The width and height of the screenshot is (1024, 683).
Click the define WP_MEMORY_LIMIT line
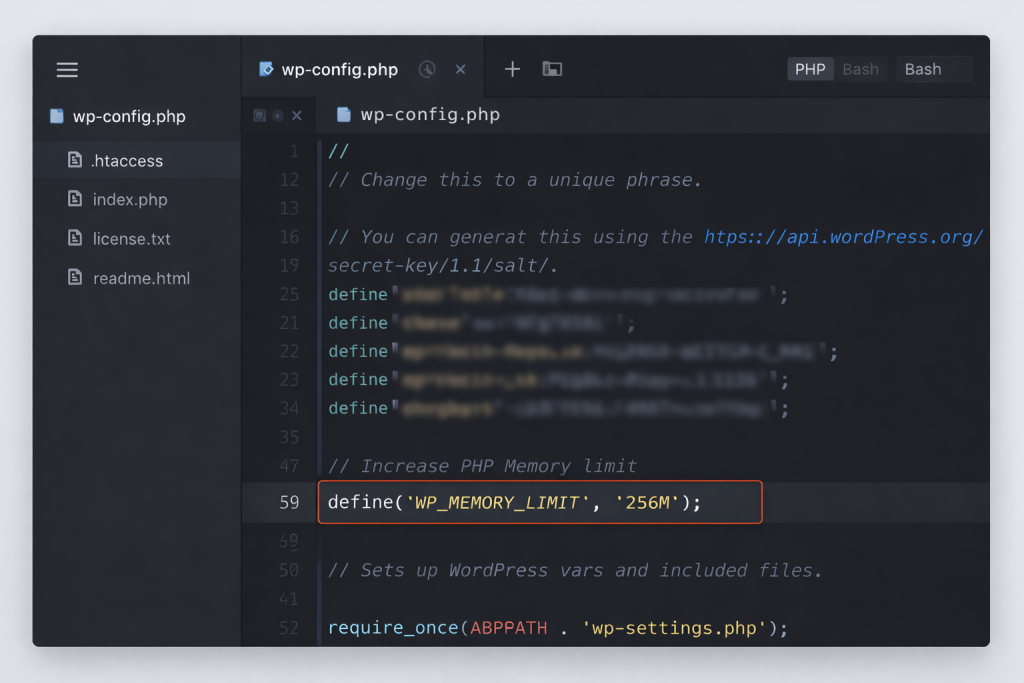pyautogui.click(x=515, y=502)
